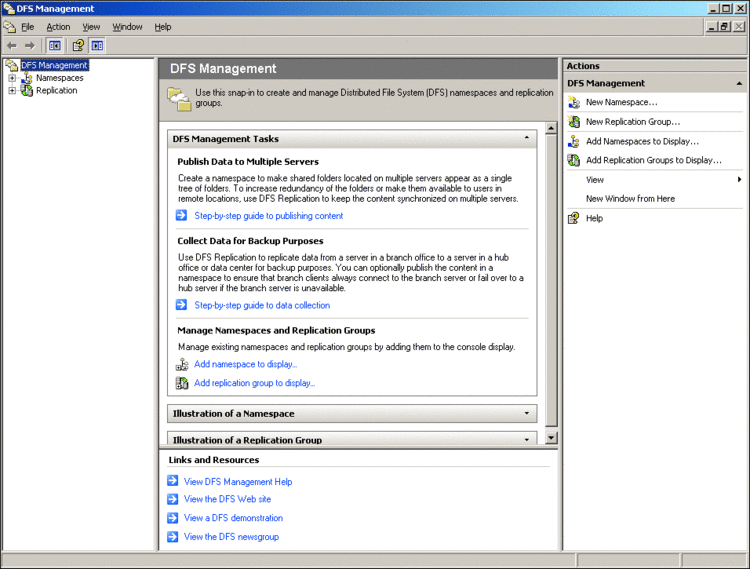
Task: Expand the Namespaces tree node
Action: point(12,78)
